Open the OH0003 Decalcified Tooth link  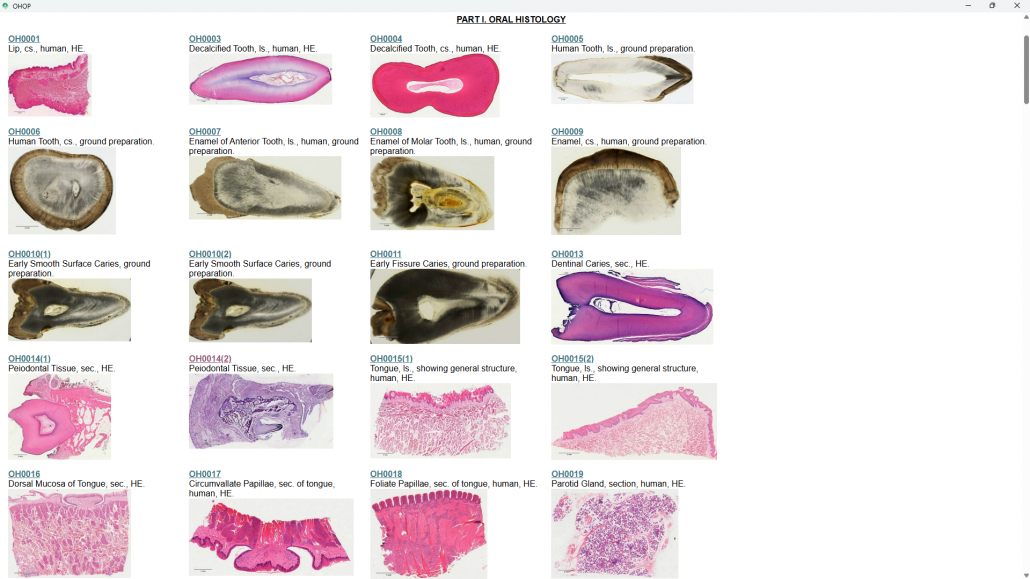tap(205, 39)
